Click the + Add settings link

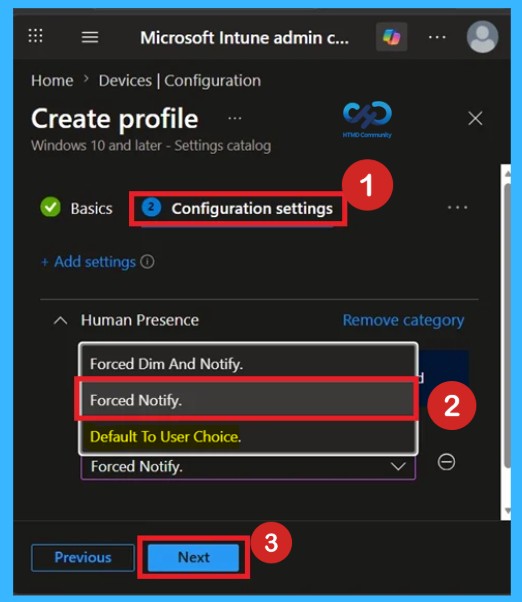coord(89,262)
